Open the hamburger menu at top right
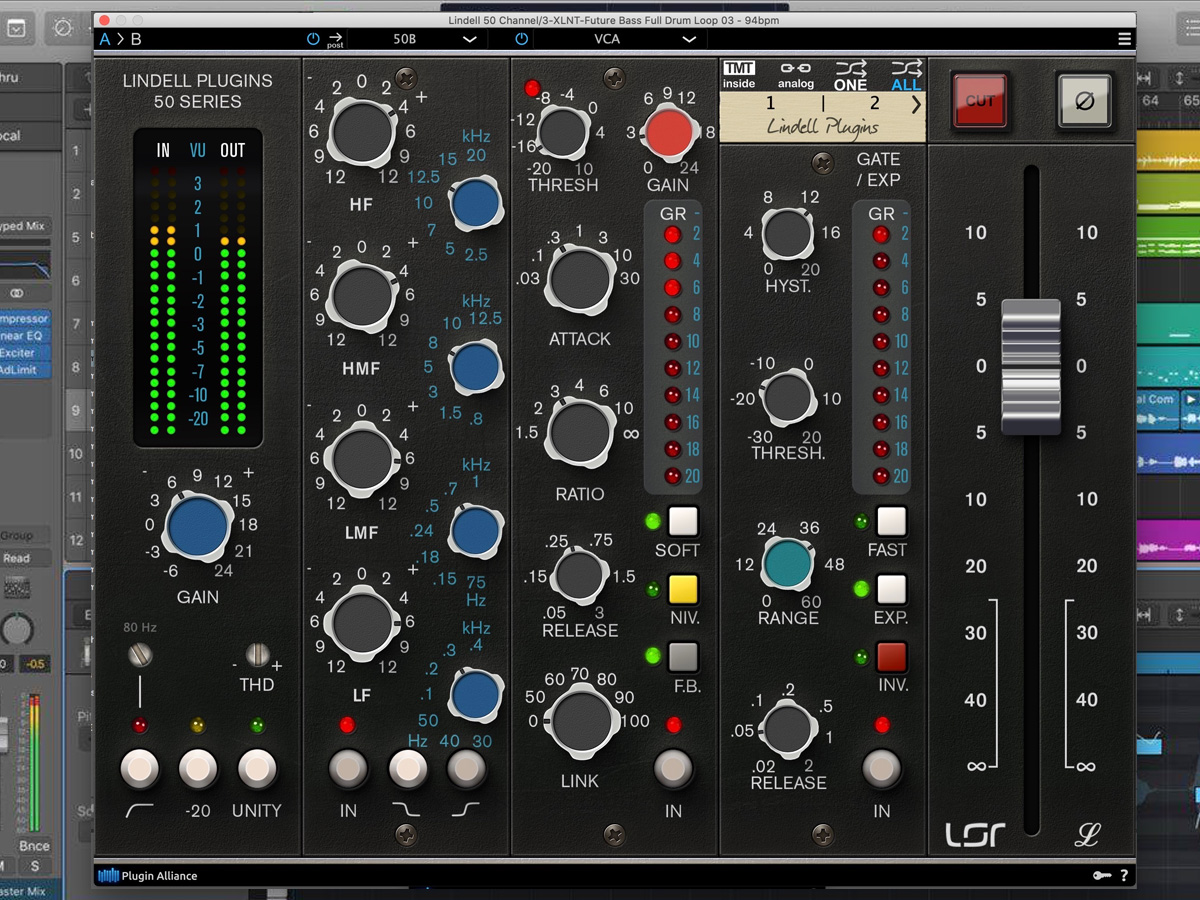Viewport: 1200px width, 900px height. (x=1124, y=39)
